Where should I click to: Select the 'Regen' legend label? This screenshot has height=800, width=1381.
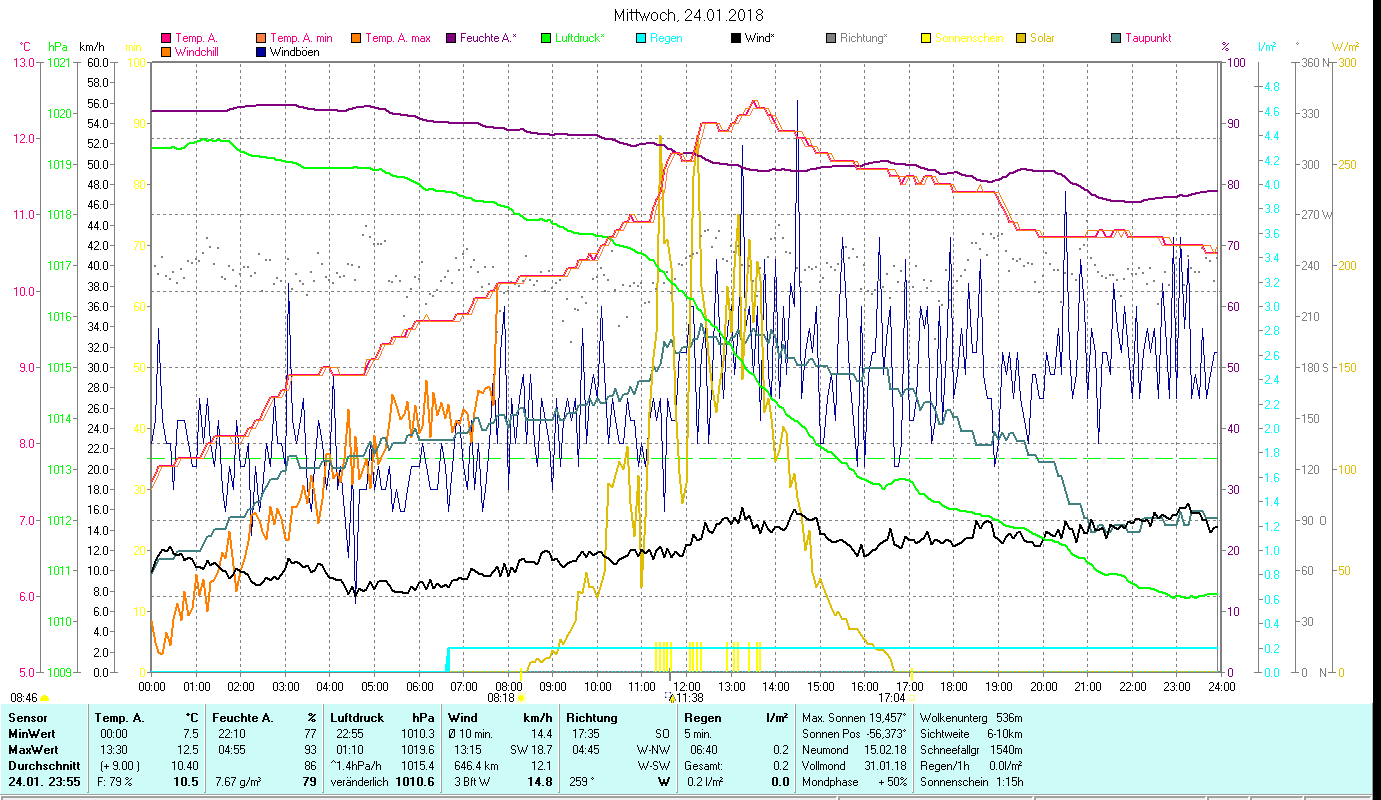666,39
